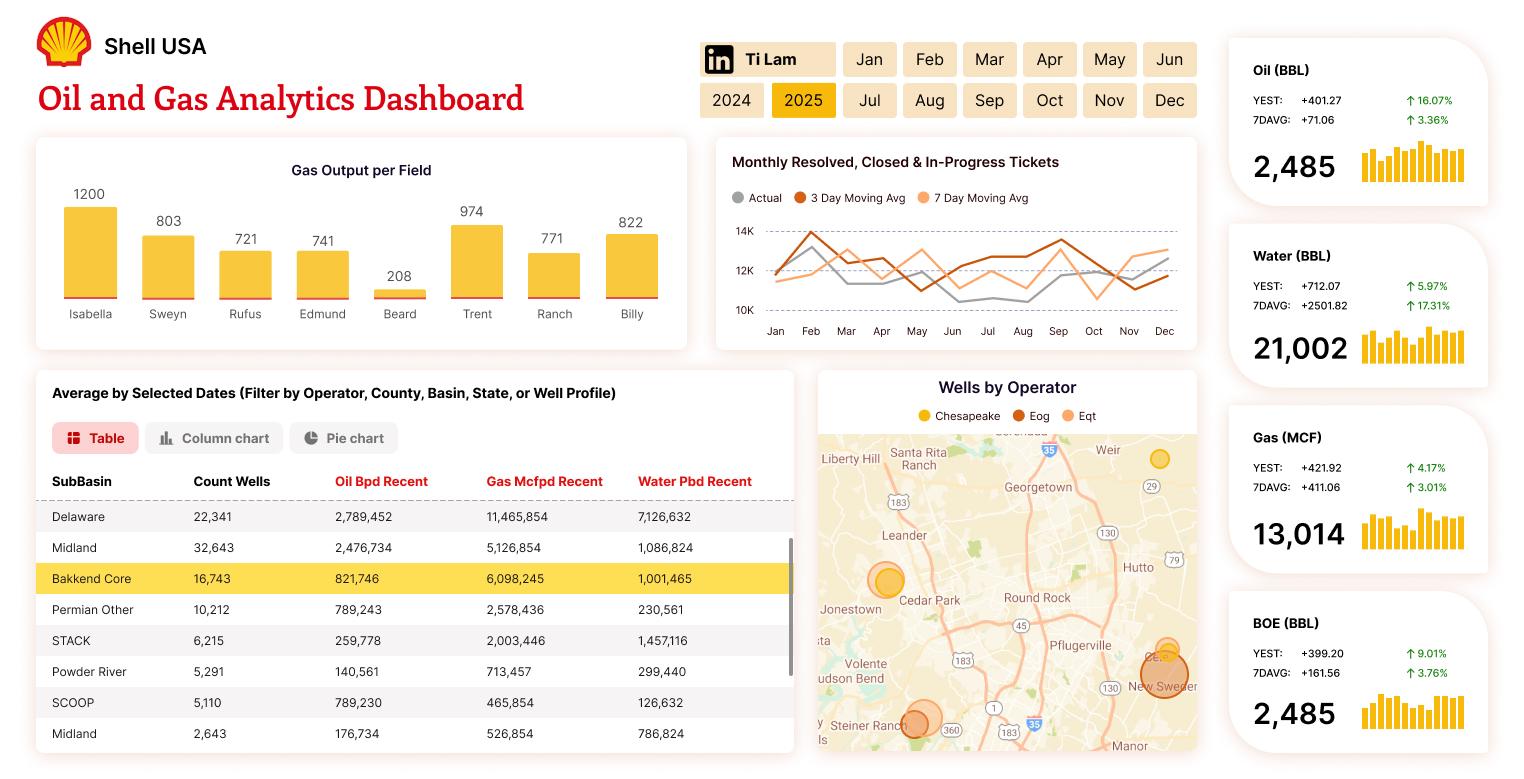Image resolution: width=1524 pixels, height=779 pixels.
Task: Click the LinkedIn icon beside Ti Lam
Action: [720, 60]
